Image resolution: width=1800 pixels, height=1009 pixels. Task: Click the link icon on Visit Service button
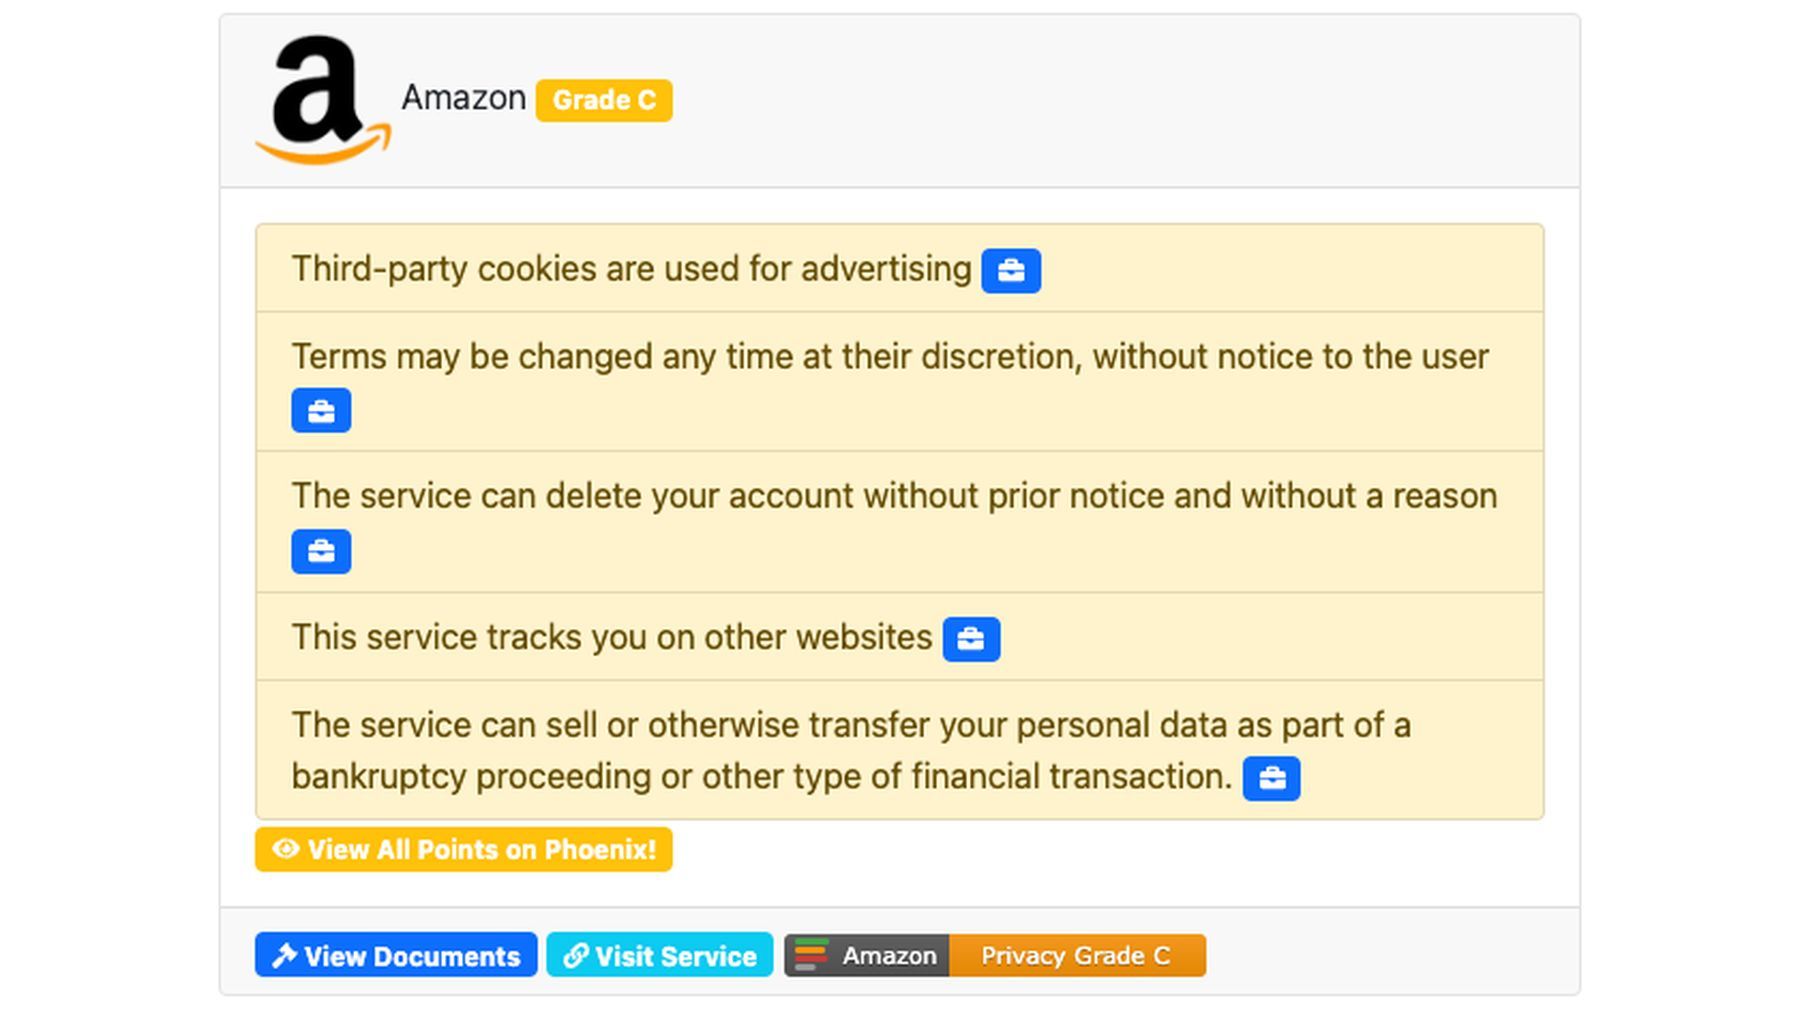(574, 955)
